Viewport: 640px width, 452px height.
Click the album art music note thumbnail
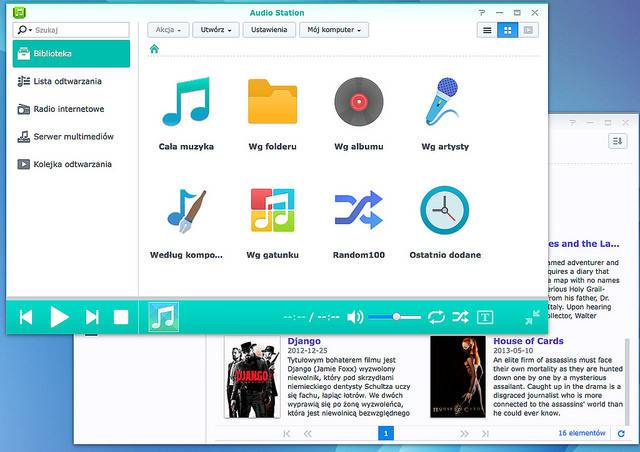(163, 317)
